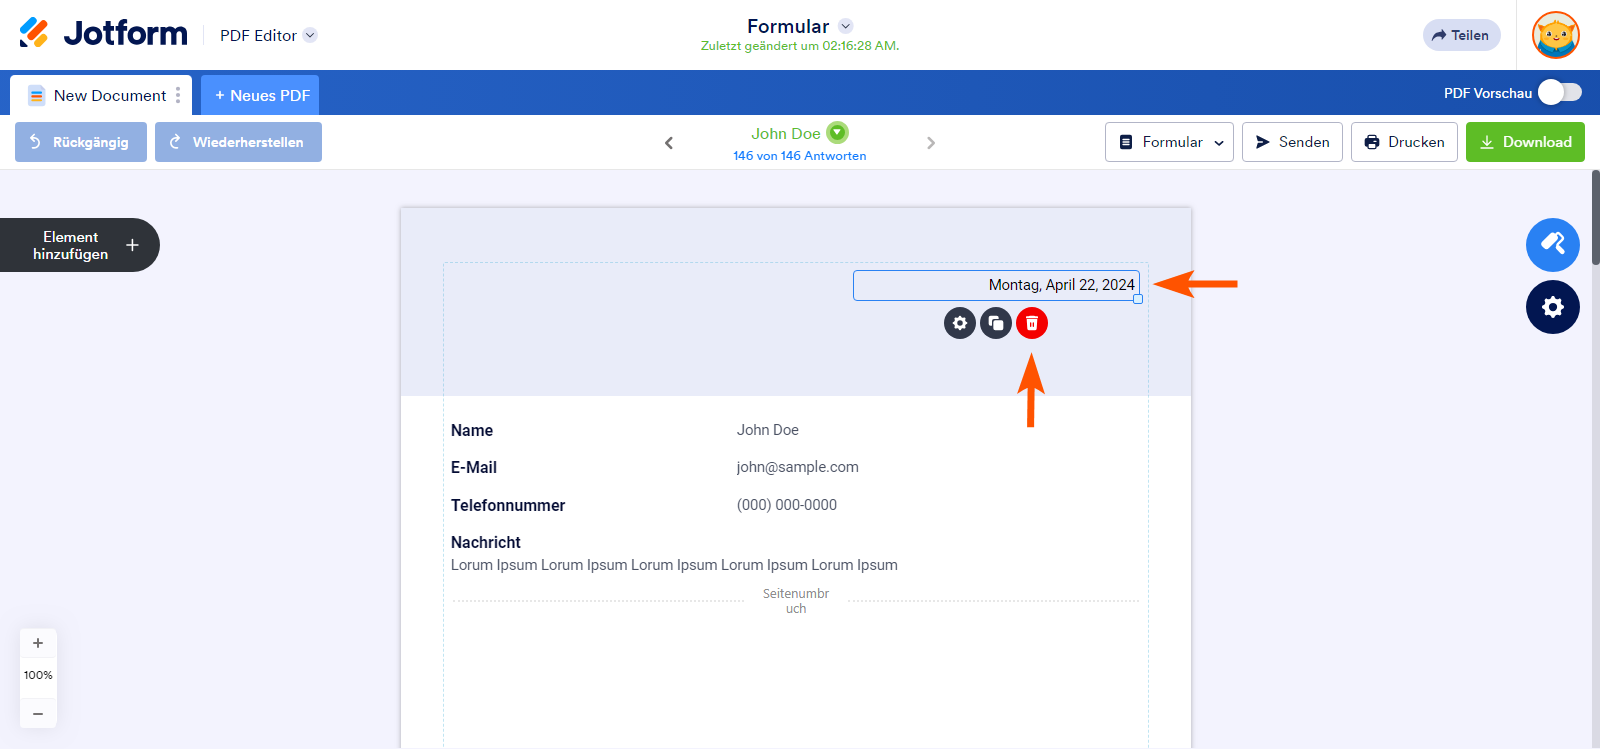The width and height of the screenshot is (1600, 749).
Task: Select the Lorum Ipsum message text
Action: (674, 565)
